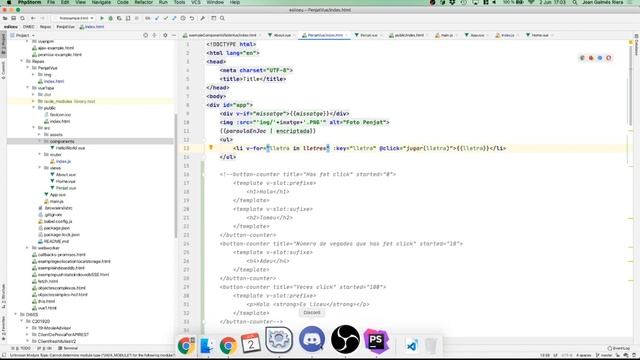
Task: Click the Search Everywhere magnifier in the toolbar
Action: click(x=222, y=18)
